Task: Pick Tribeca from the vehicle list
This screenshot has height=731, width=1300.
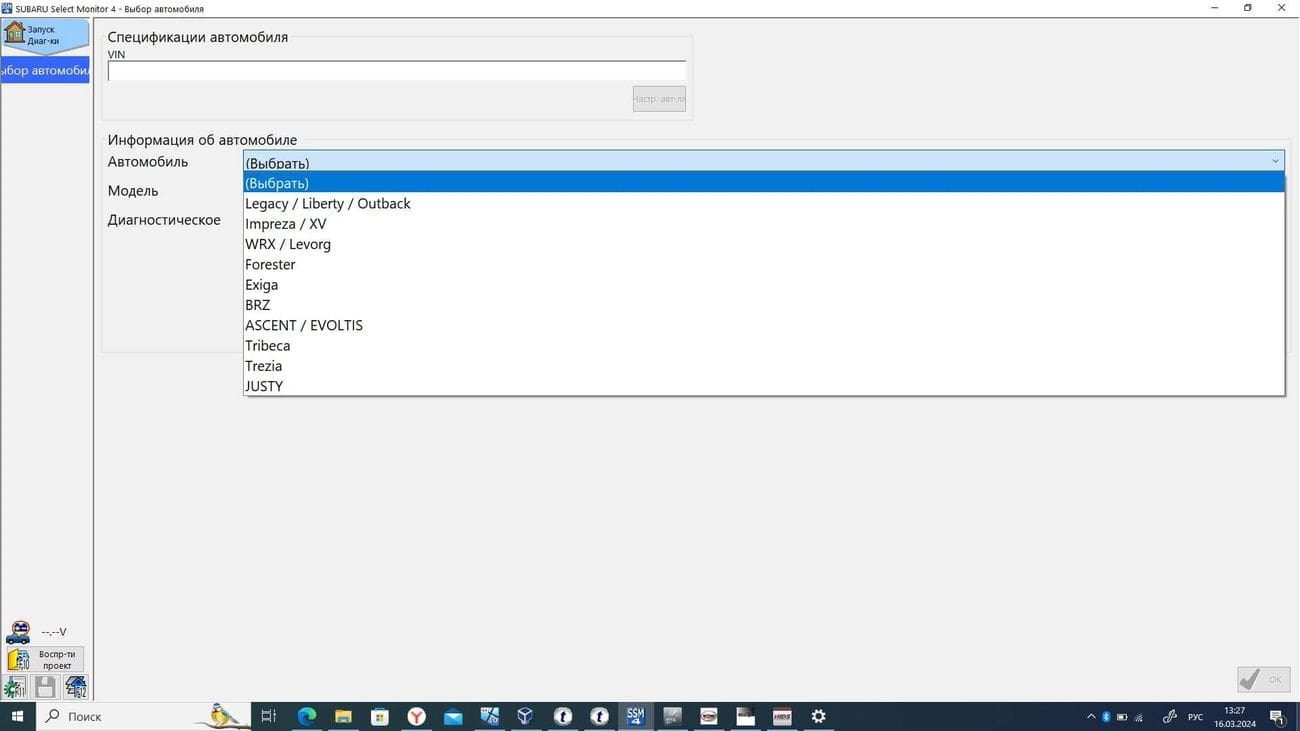Action: pos(764,346)
